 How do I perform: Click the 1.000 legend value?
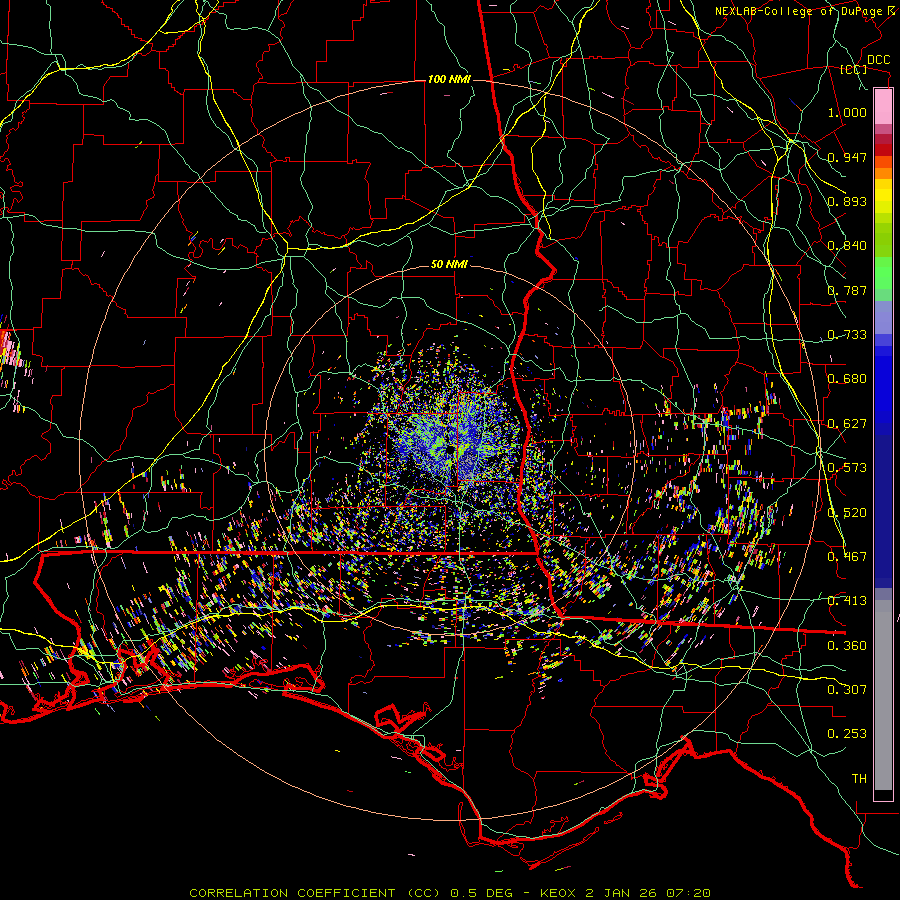[x=847, y=112]
